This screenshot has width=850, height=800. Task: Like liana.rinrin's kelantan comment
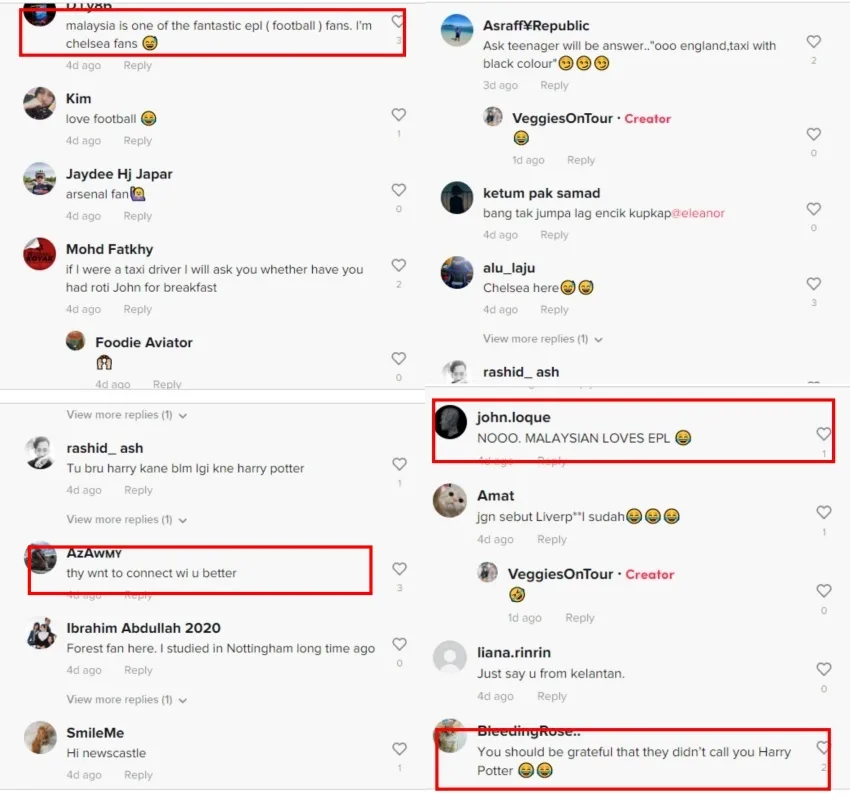coord(823,669)
